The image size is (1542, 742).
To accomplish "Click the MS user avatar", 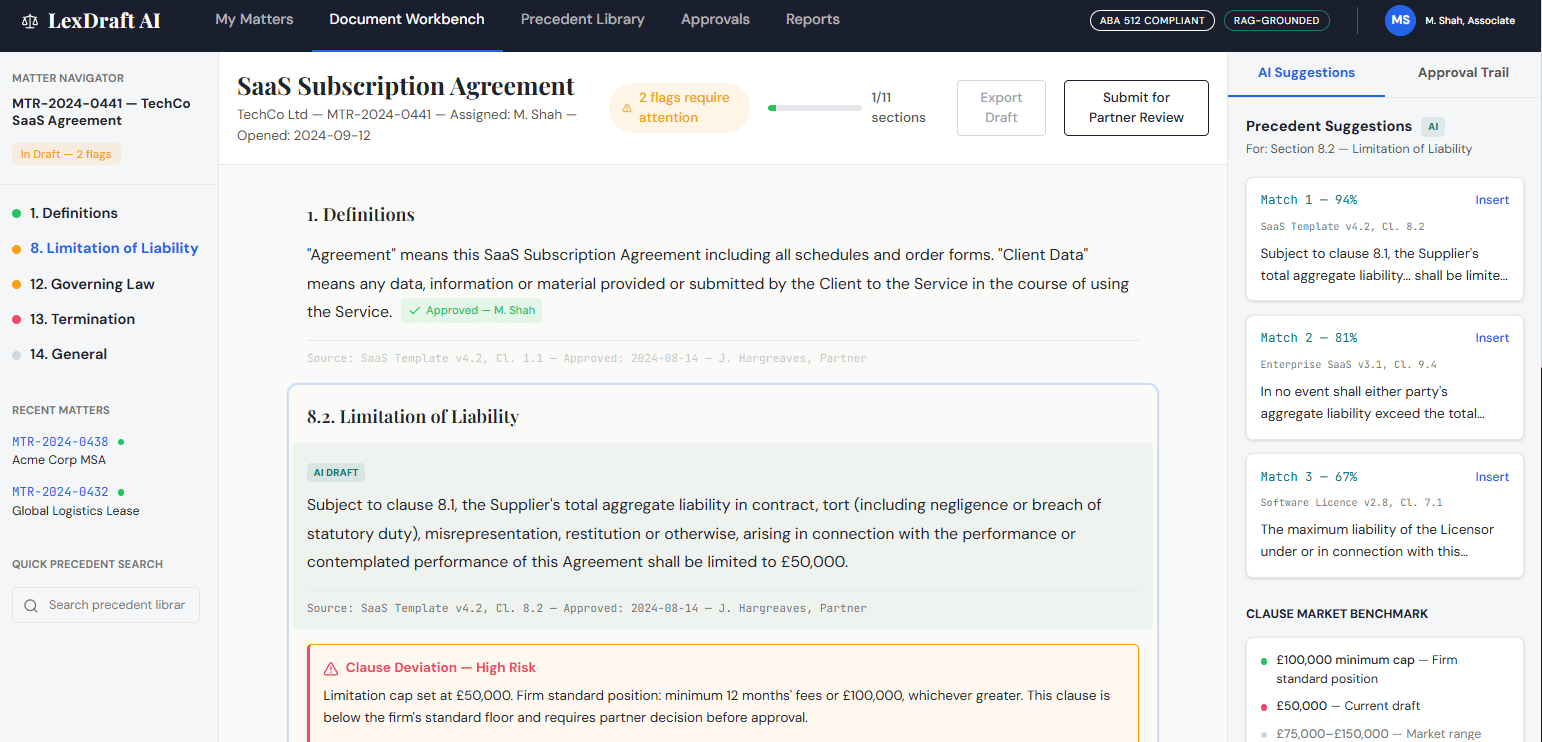I will pos(1400,20).
